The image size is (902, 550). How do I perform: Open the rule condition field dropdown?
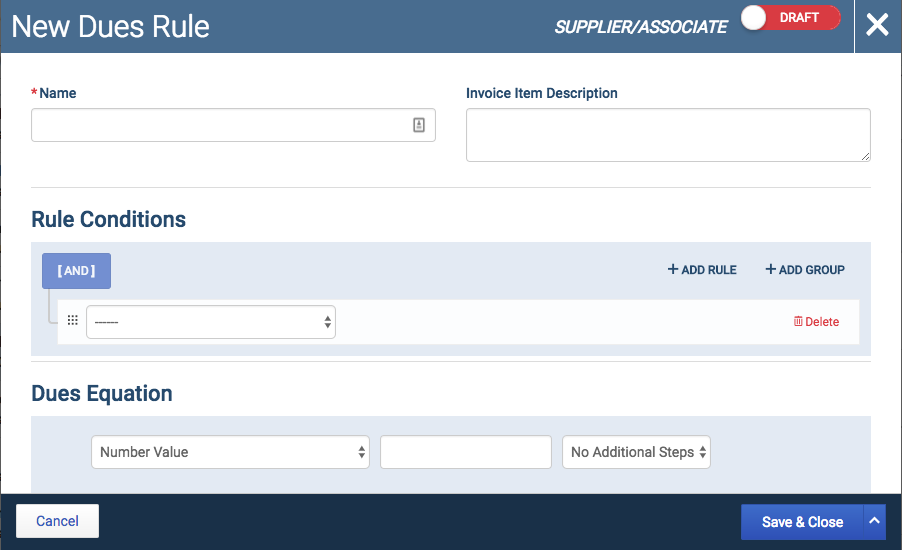[x=211, y=322]
